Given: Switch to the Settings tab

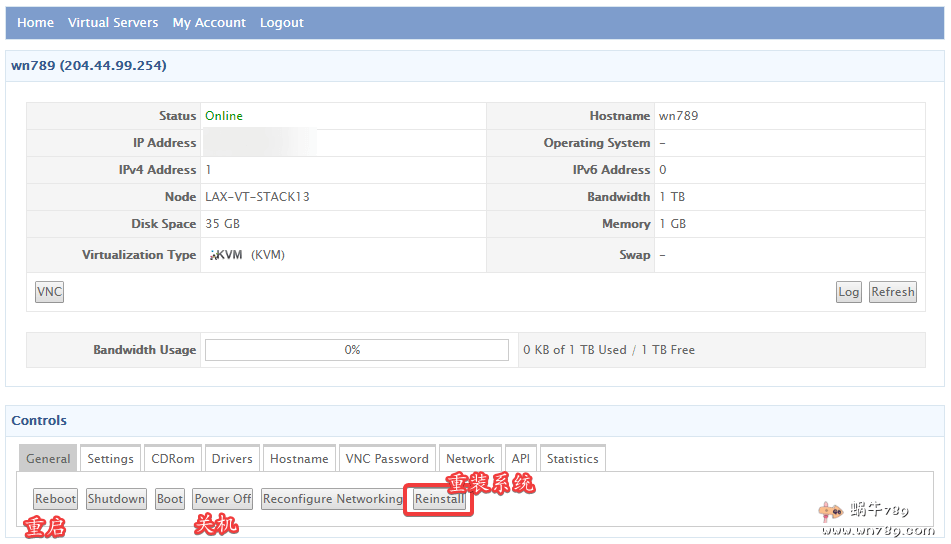Looking at the screenshot, I should pos(110,459).
